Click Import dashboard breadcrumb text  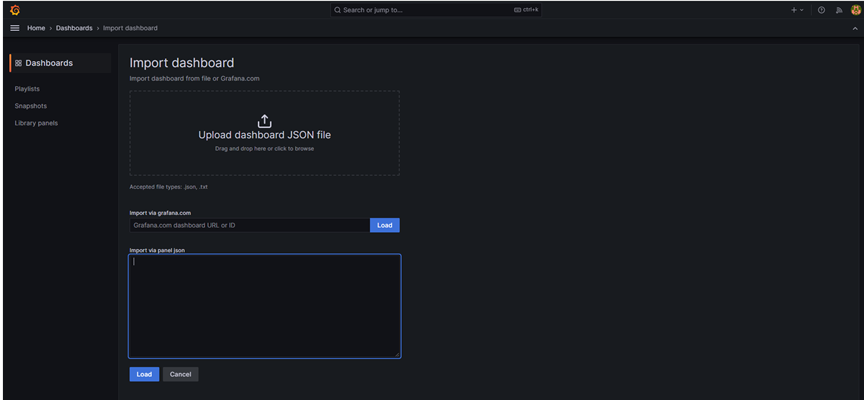click(130, 28)
